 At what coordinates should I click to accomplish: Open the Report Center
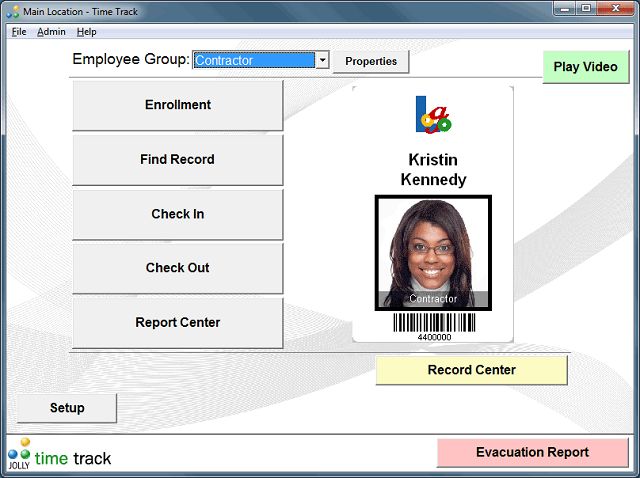tap(178, 323)
